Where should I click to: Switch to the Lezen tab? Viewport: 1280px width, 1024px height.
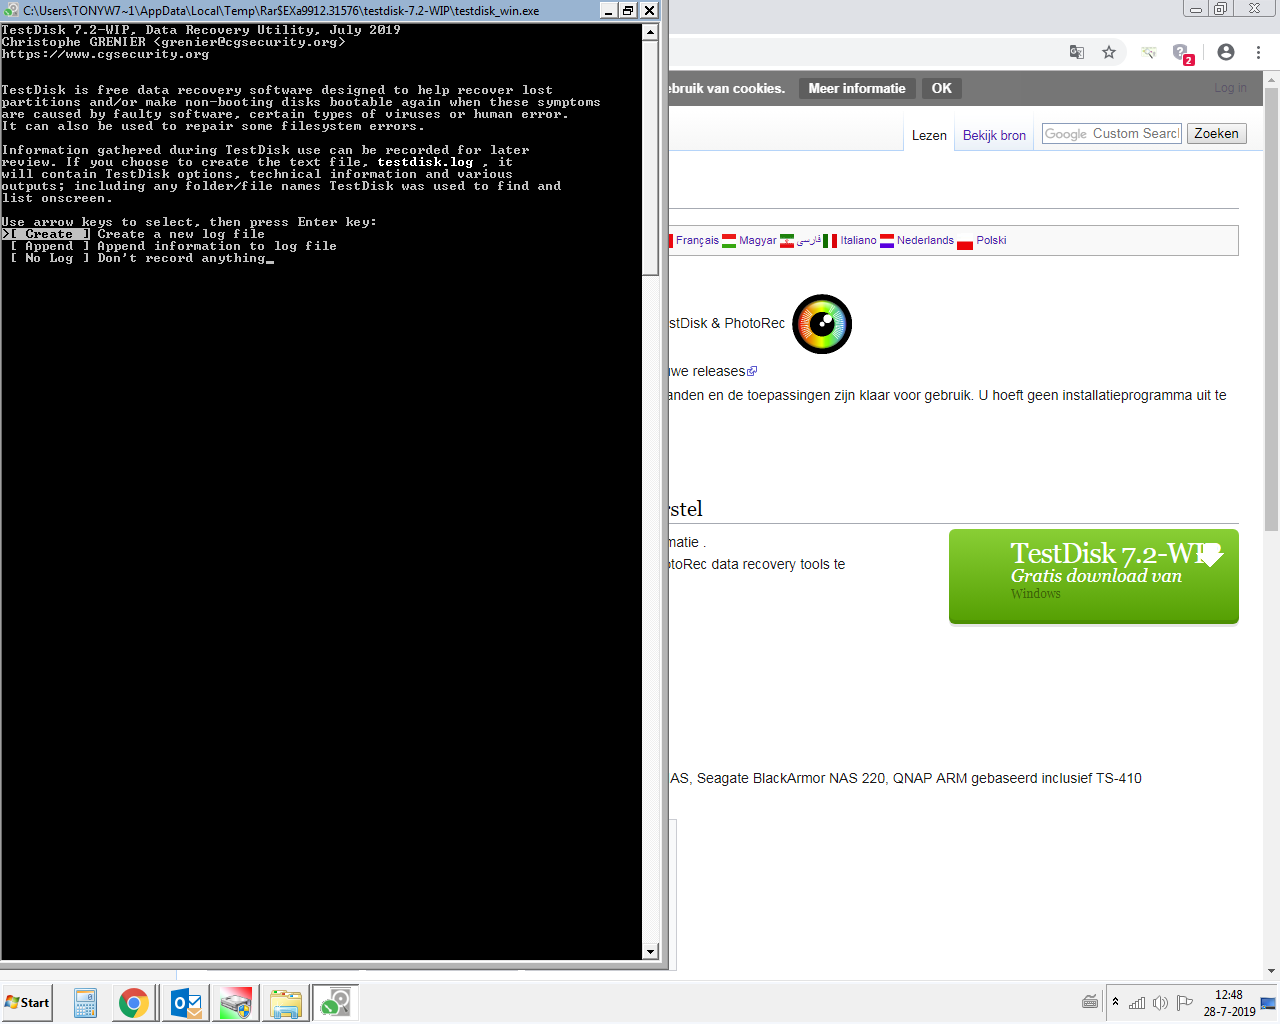pyautogui.click(x=929, y=135)
